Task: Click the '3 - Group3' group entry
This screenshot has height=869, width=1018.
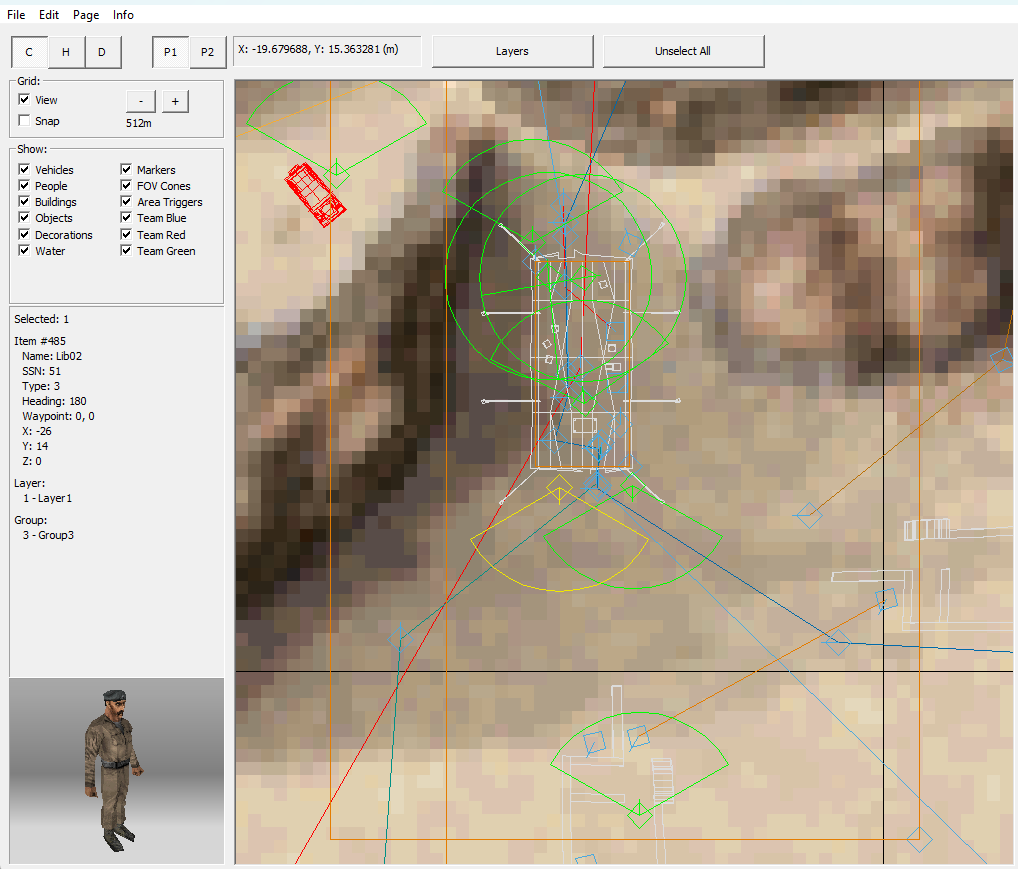Action: point(48,535)
